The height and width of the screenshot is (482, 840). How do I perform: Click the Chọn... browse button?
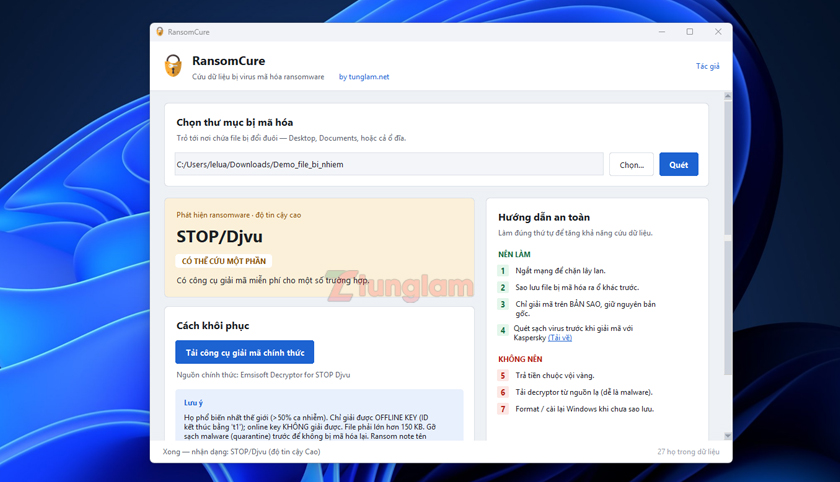coord(631,164)
